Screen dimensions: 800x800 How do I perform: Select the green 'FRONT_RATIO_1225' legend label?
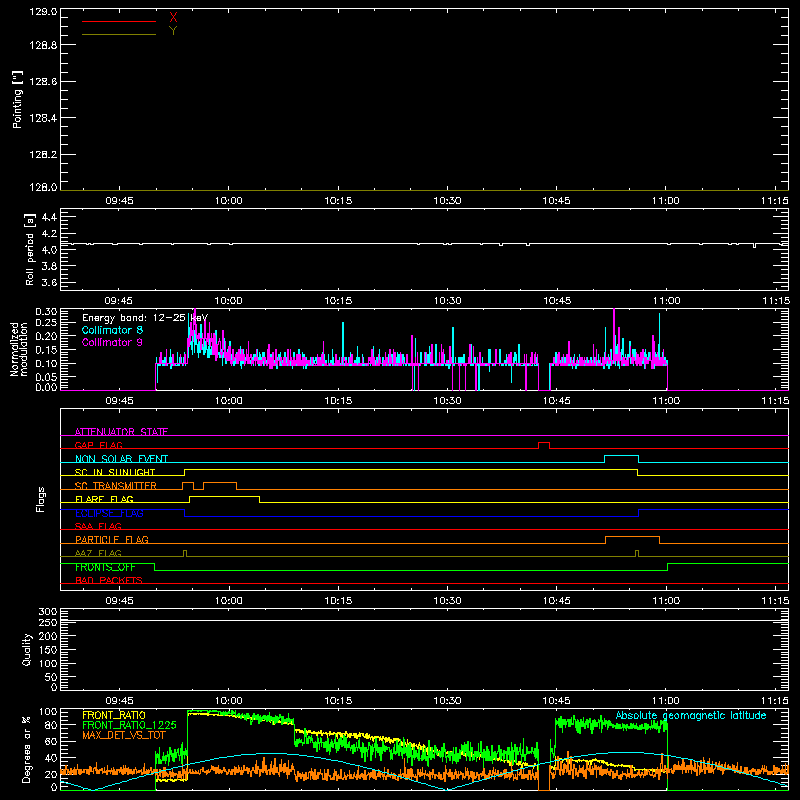(x=129, y=726)
